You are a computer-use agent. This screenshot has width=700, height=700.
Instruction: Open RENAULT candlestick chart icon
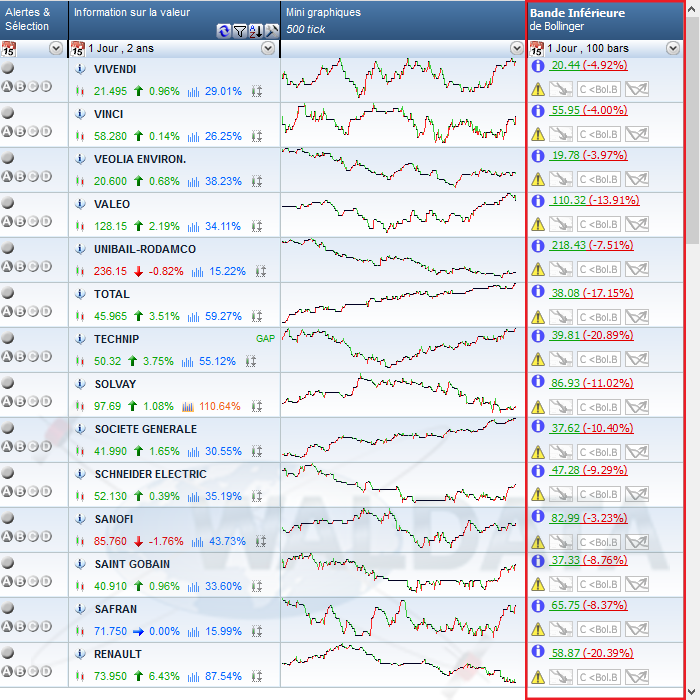[x=80, y=676]
